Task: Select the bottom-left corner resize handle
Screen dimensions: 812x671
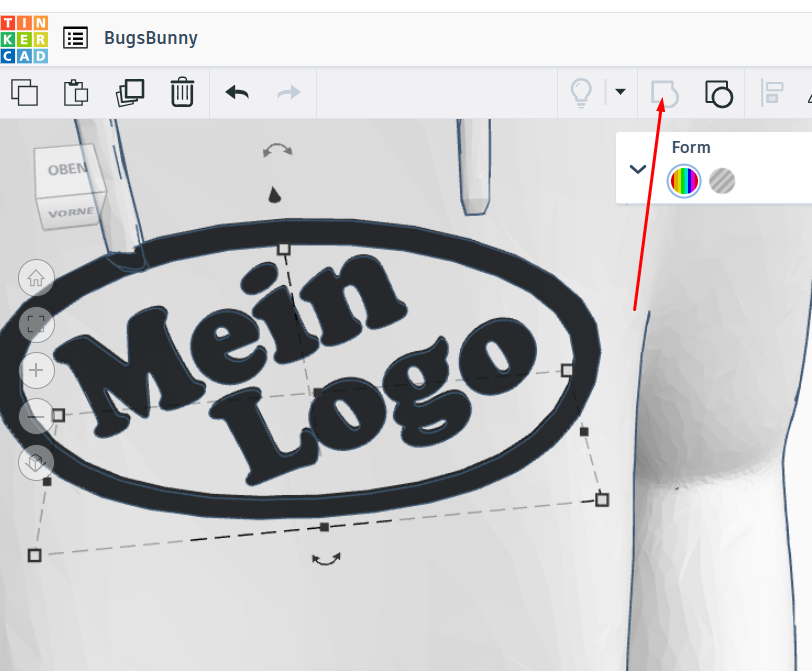Action: [x=35, y=555]
